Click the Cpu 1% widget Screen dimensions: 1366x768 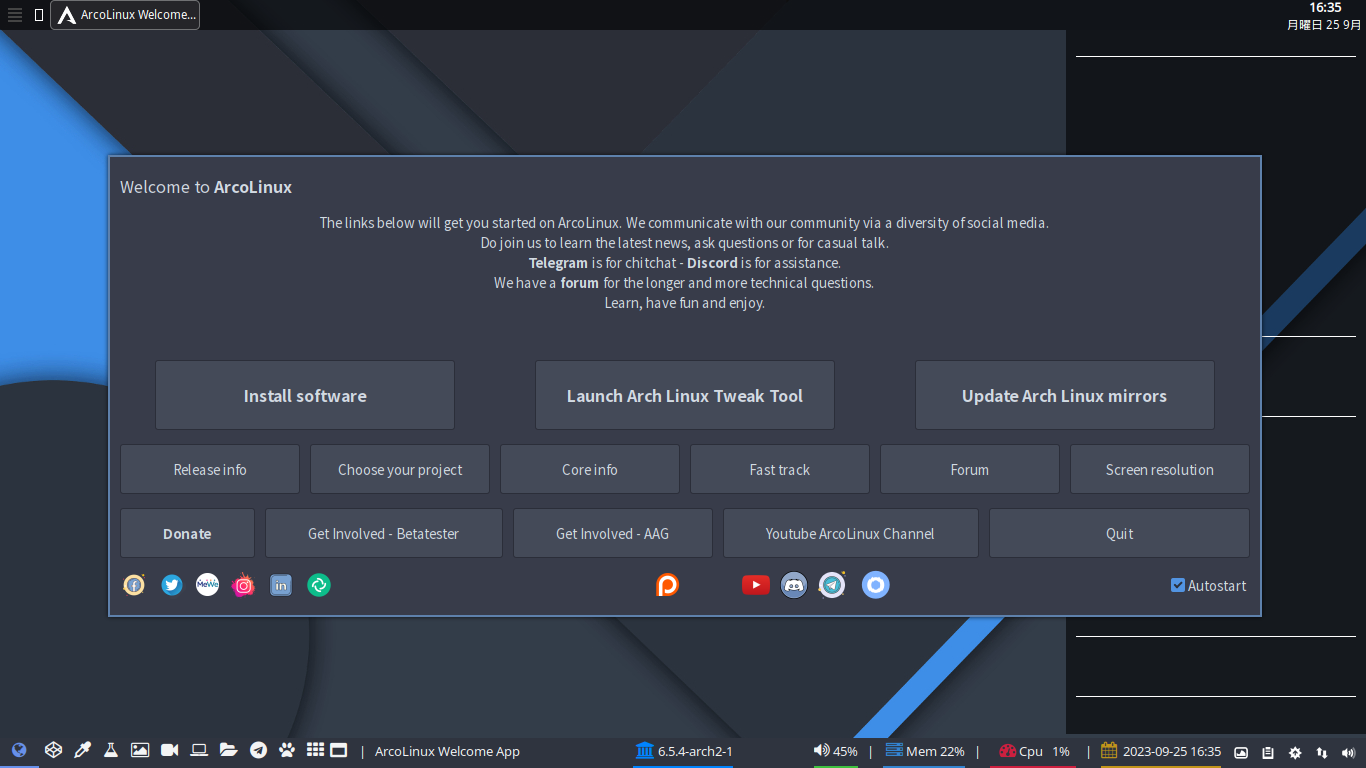tap(1034, 751)
